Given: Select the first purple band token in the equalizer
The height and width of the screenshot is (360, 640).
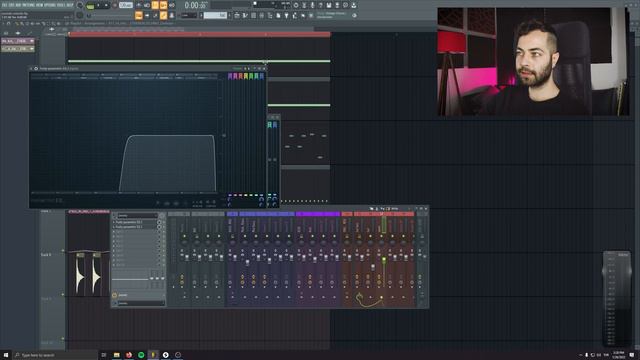Looking at the screenshot, I should tap(230, 76).
